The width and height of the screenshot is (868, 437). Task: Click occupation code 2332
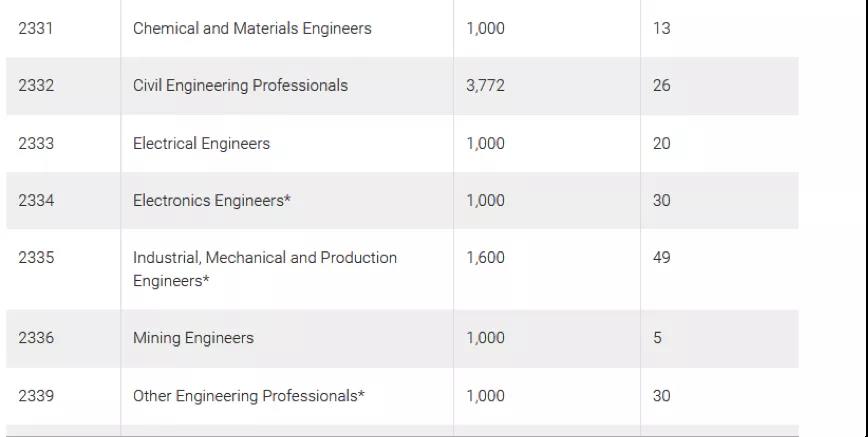(36, 85)
